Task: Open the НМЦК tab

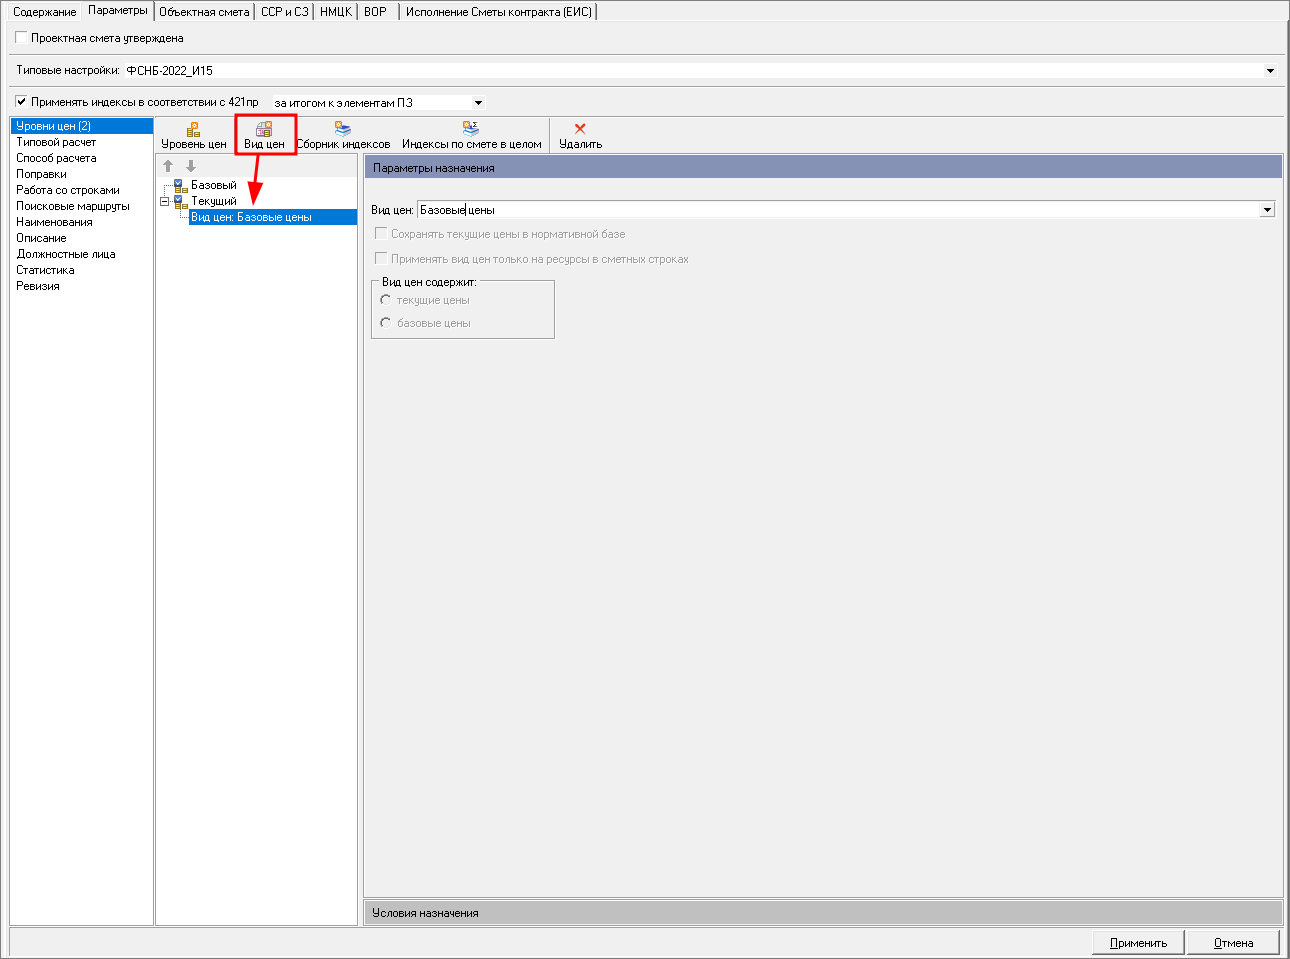Action: click(x=335, y=12)
